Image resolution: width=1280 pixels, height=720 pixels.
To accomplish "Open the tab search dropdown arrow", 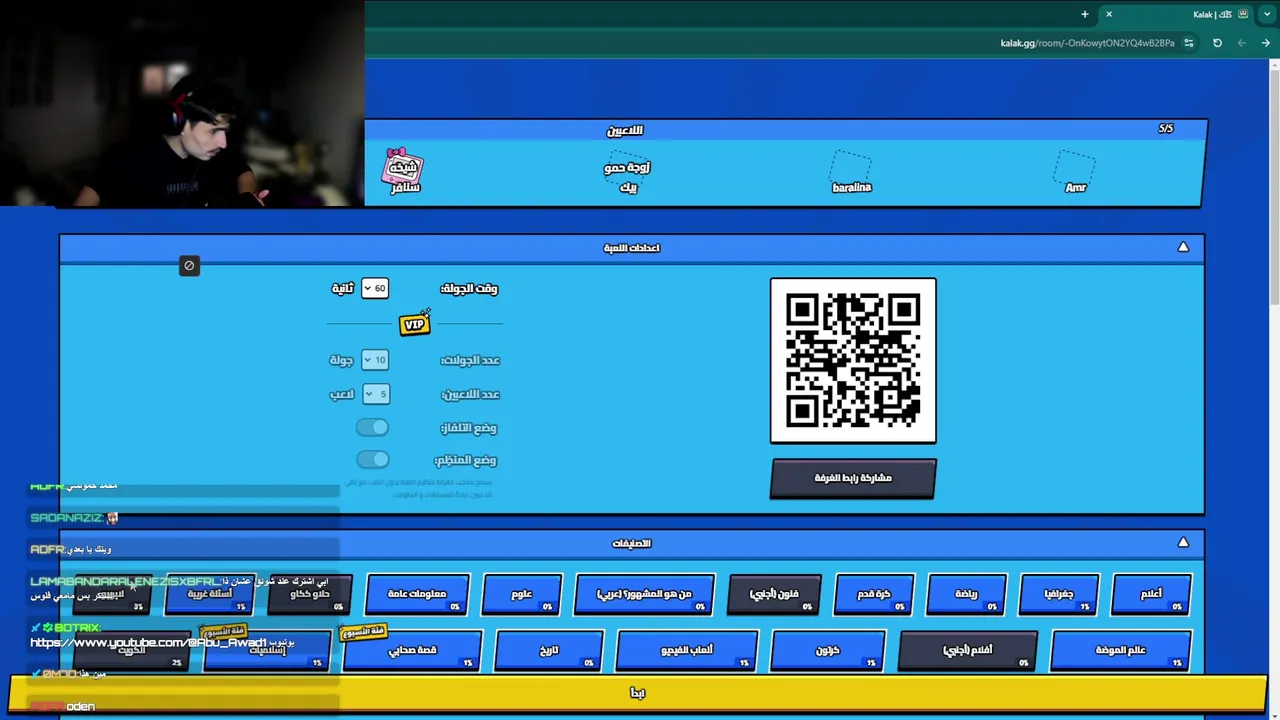I will pos(1267,14).
